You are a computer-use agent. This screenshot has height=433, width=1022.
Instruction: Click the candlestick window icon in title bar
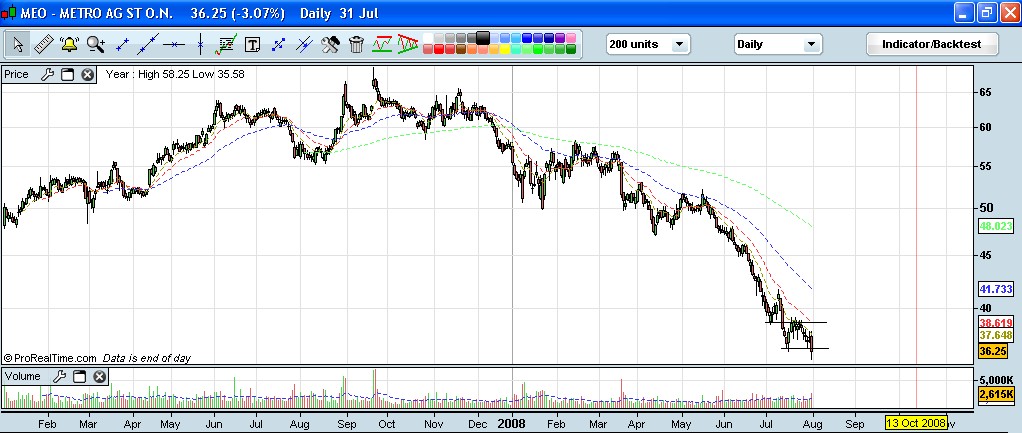pyautogui.click(x=10, y=13)
